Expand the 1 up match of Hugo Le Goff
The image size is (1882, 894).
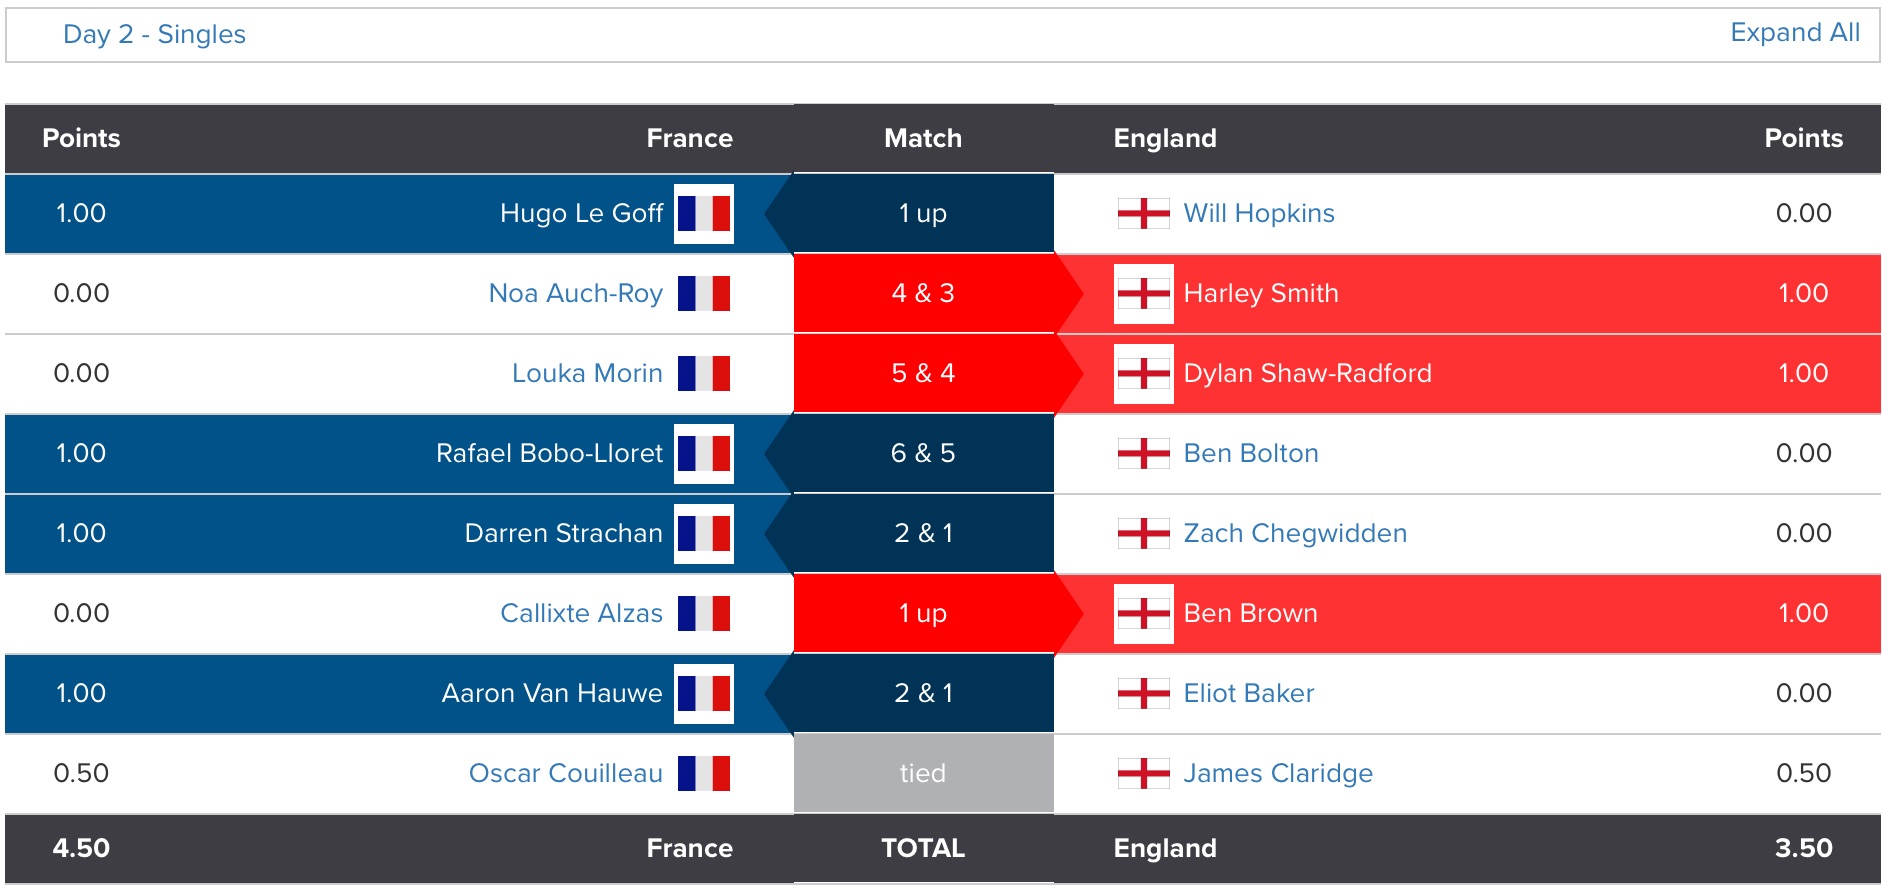click(922, 214)
